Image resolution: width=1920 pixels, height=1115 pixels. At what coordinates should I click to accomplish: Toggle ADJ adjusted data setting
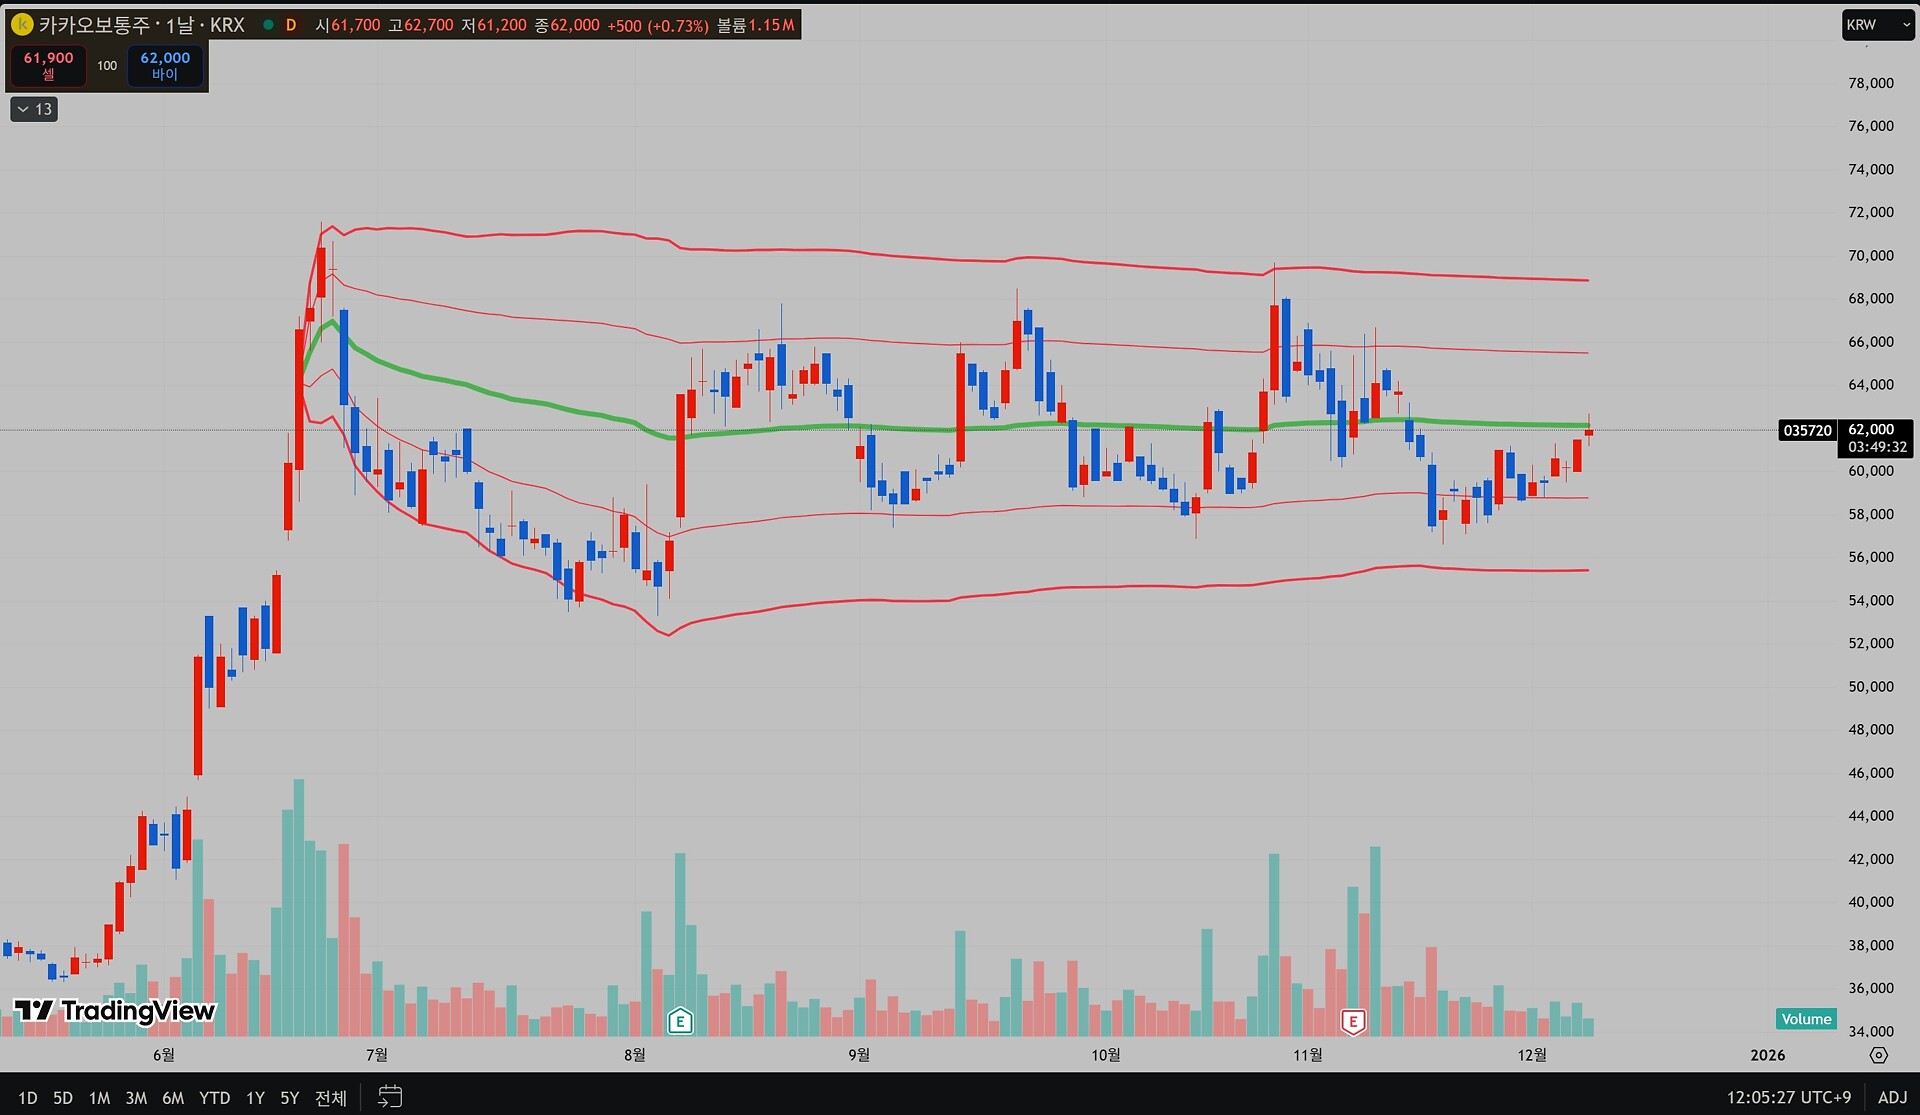[x=1892, y=1097]
